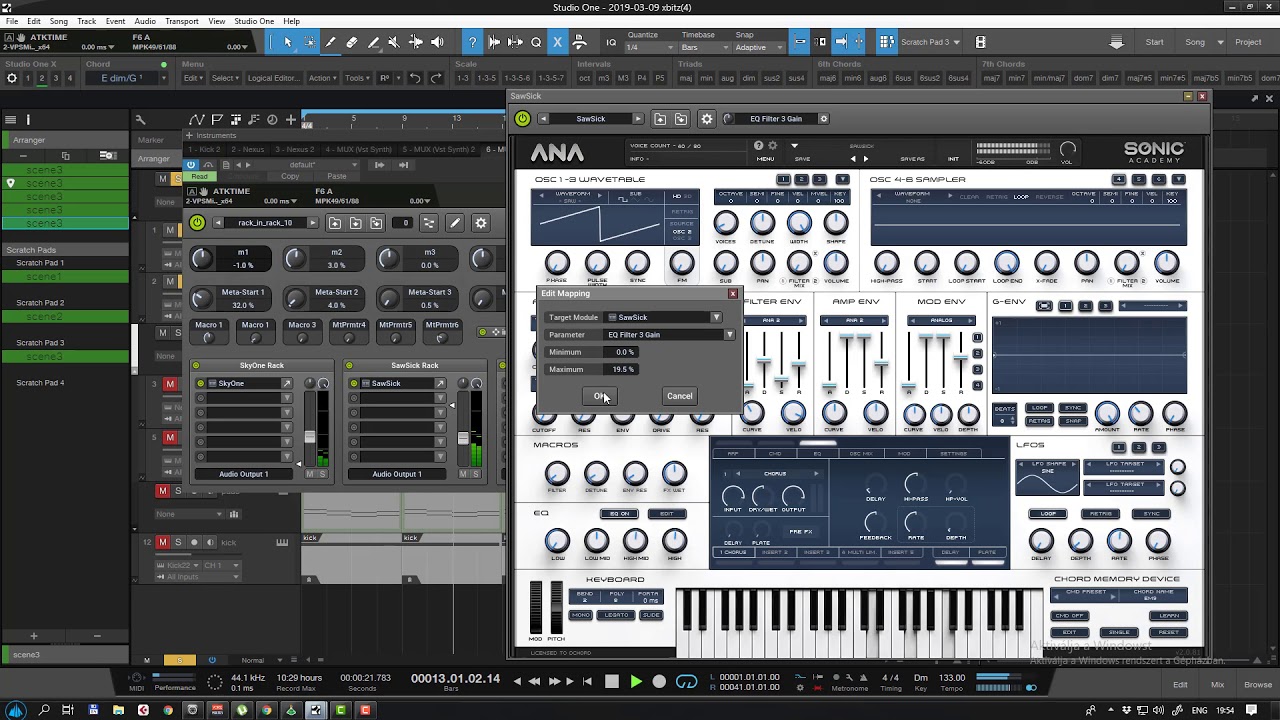This screenshot has width=1280, height=720.
Task: Enable ANA keyboard LEGATO button
Action: (616, 615)
